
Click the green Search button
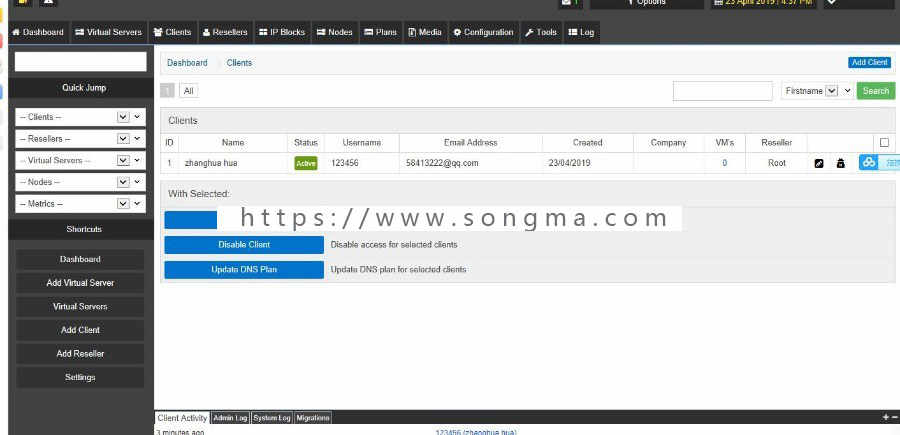(x=876, y=91)
